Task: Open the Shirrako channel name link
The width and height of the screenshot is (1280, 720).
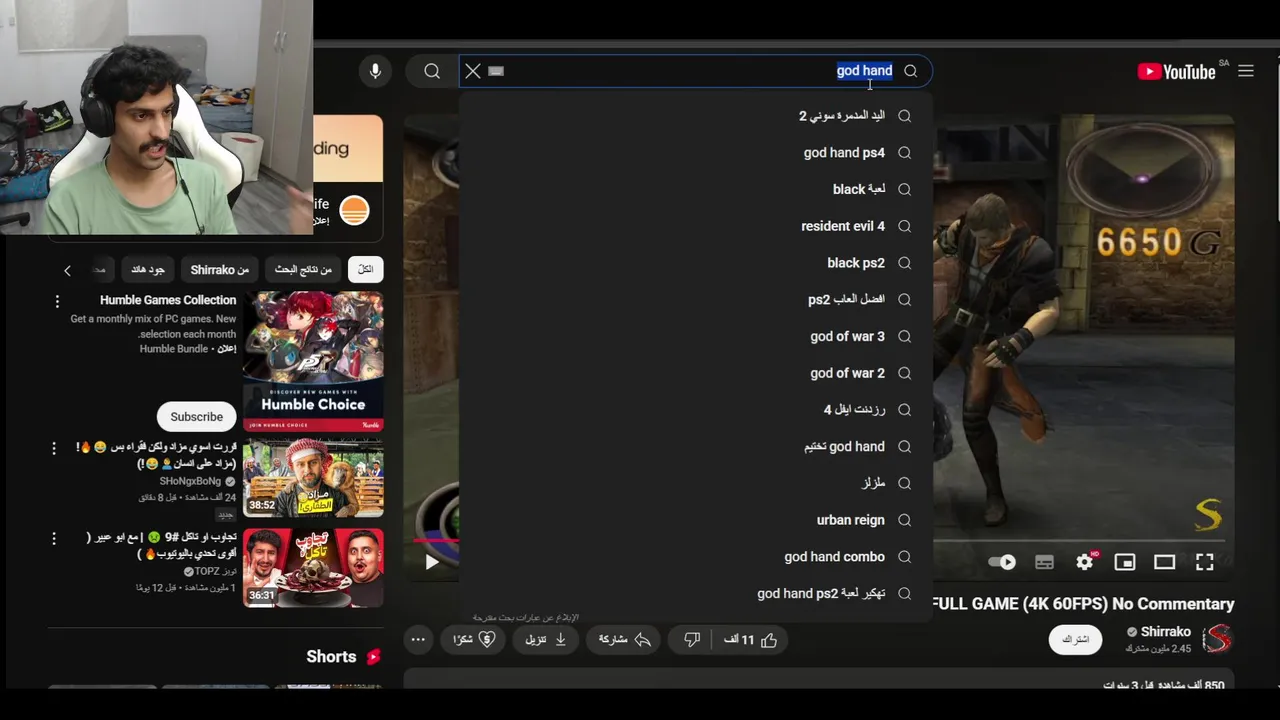Action: pos(1166,632)
